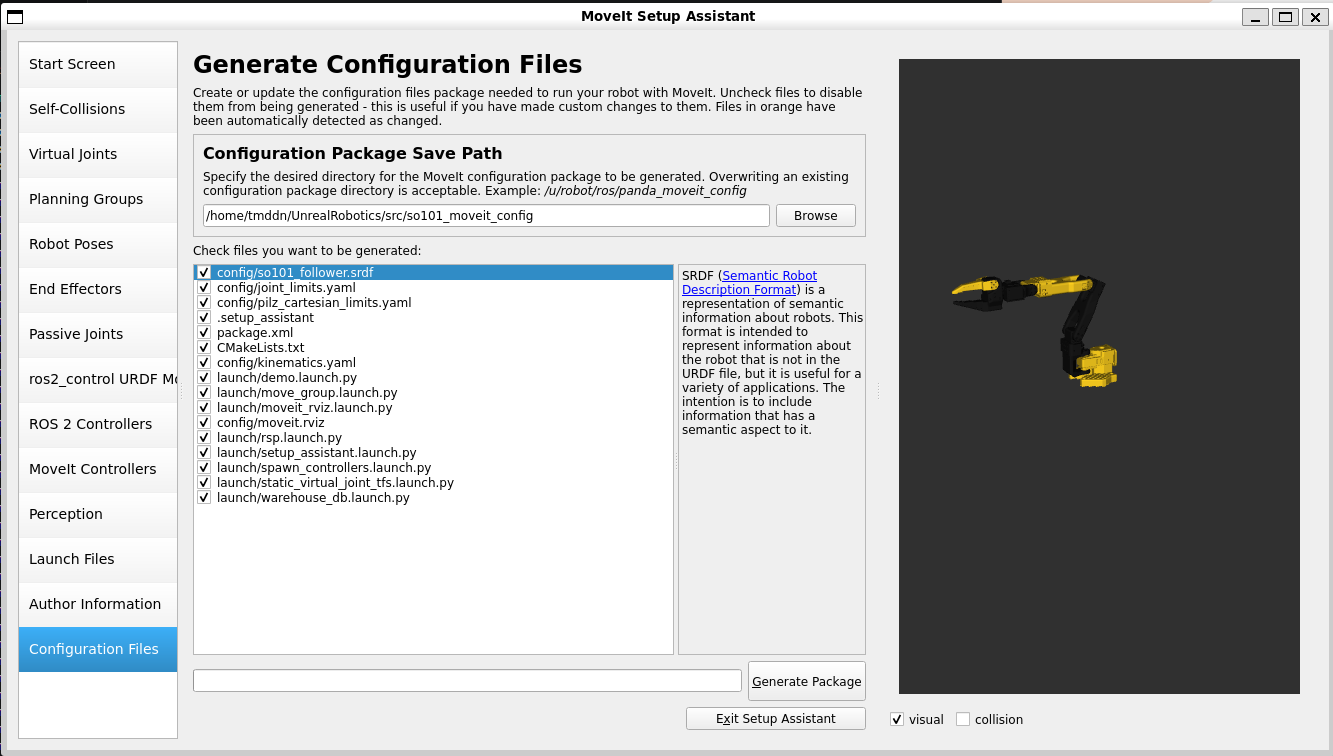The image size is (1333, 756).
Task: Minimize the MoveIt Setup Assistant window
Action: coord(1256,17)
